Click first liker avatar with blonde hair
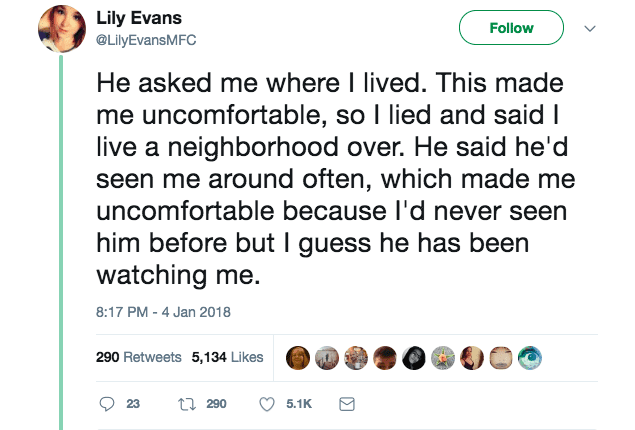635x430 pixels. coord(298,358)
